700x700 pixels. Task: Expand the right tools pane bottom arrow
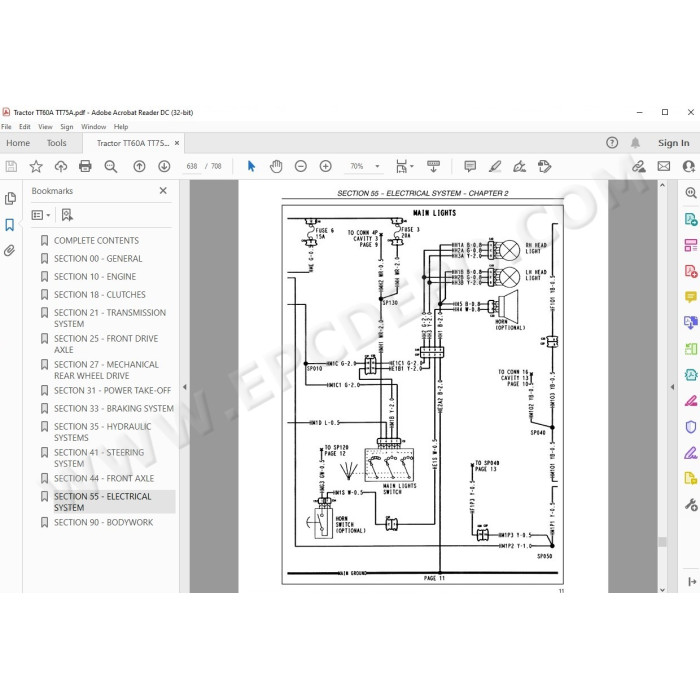pos(692,582)
